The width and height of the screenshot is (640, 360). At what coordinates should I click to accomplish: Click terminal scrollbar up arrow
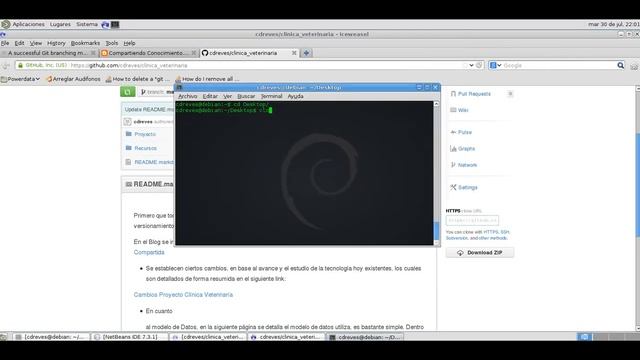click(x=436, y=104)
